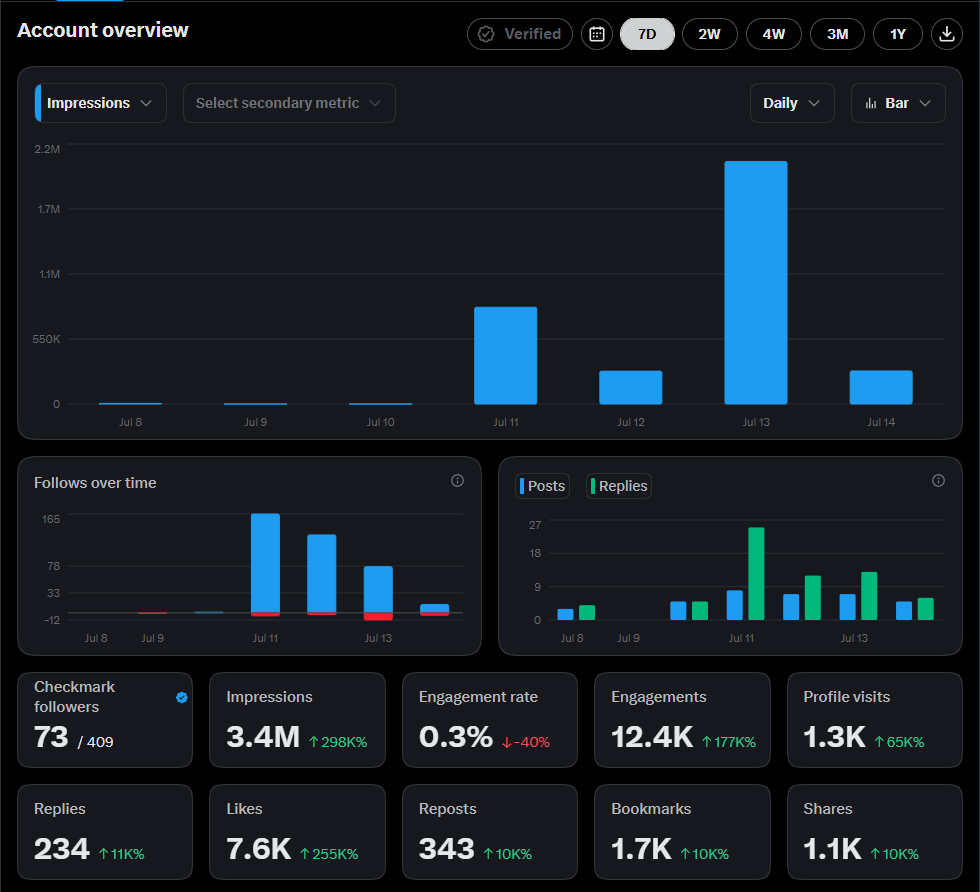
Task: Click the Jul 14 impressions bar
Action: (x=881, y=387)
